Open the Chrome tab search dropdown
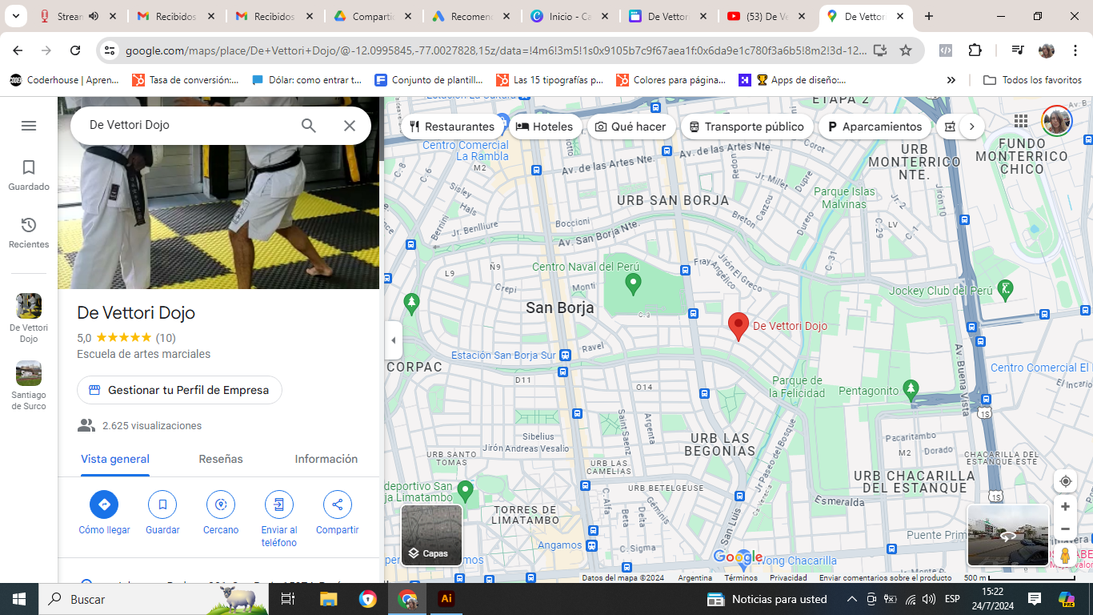 (x=15, y=16)
